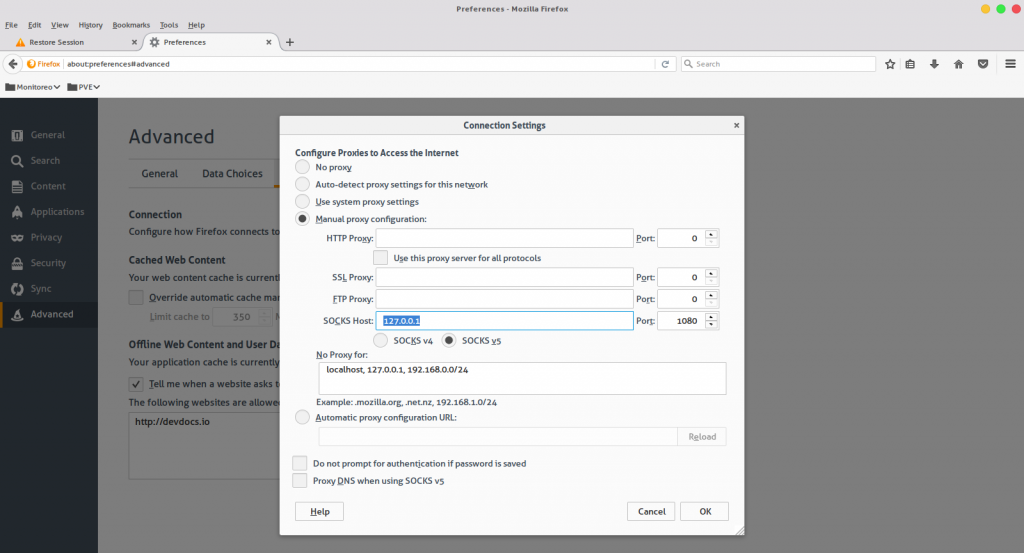This screenshot has width=1024, height=553.
Task: Select the No proxy radio option
Action: [302, 167]
